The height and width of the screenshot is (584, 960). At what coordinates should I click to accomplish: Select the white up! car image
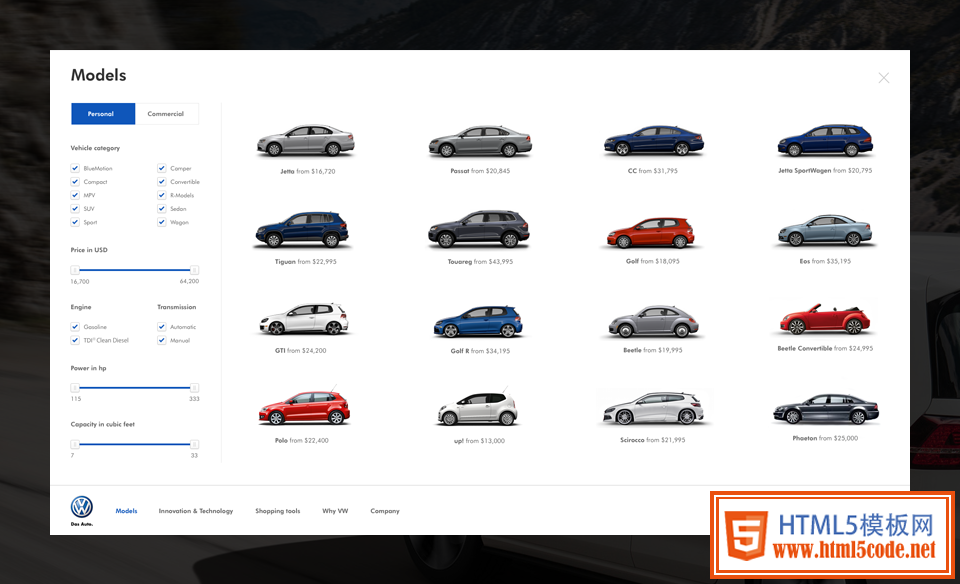click(478, 408)
